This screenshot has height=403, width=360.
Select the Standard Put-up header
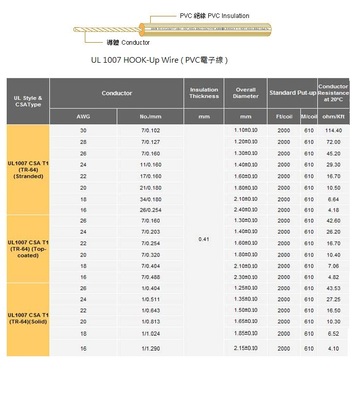point(292,93)
